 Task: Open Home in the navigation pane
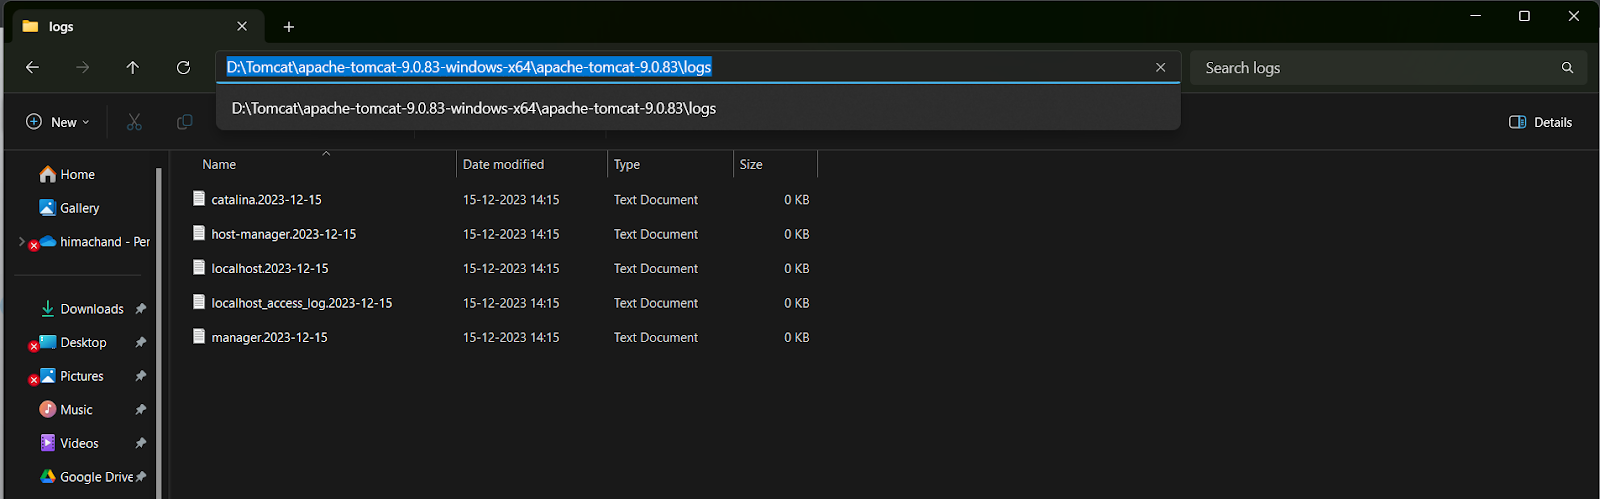pyautogui.click(x=67, y=174)
